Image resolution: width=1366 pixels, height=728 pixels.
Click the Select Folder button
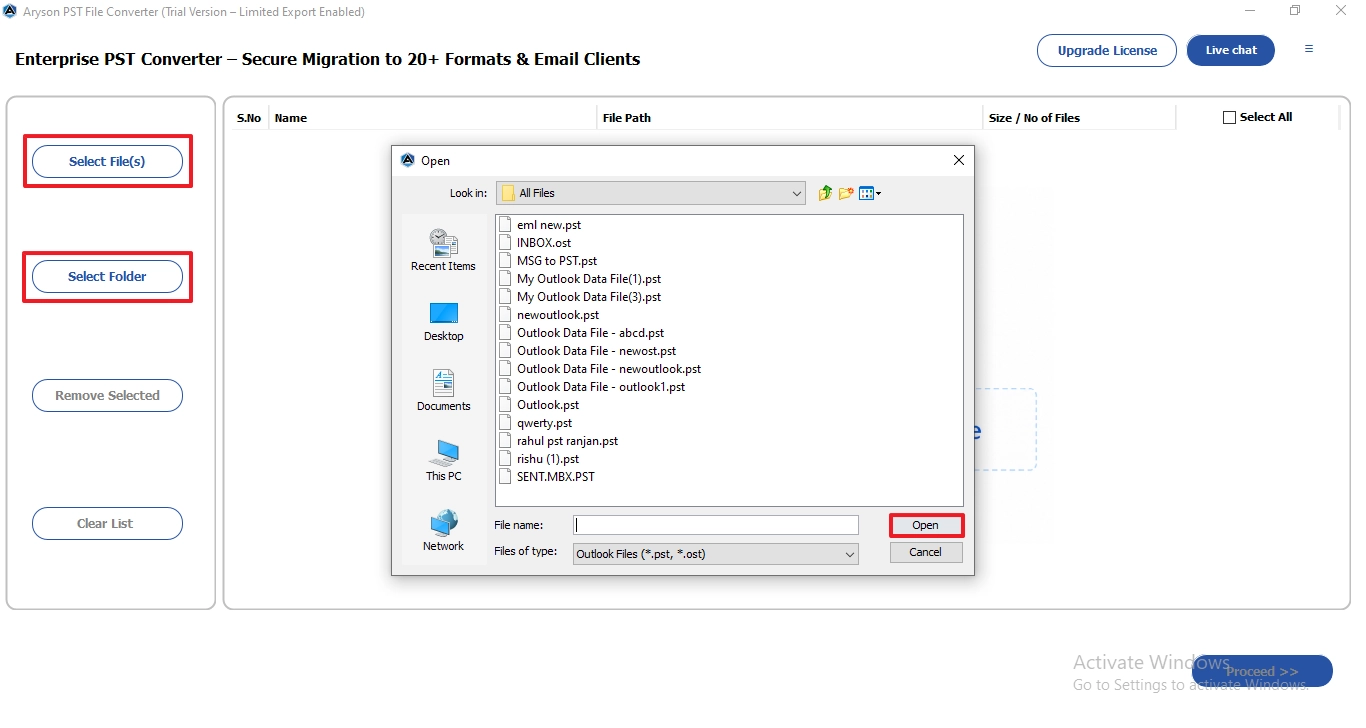pyautogui.click(x=107, y=276)
